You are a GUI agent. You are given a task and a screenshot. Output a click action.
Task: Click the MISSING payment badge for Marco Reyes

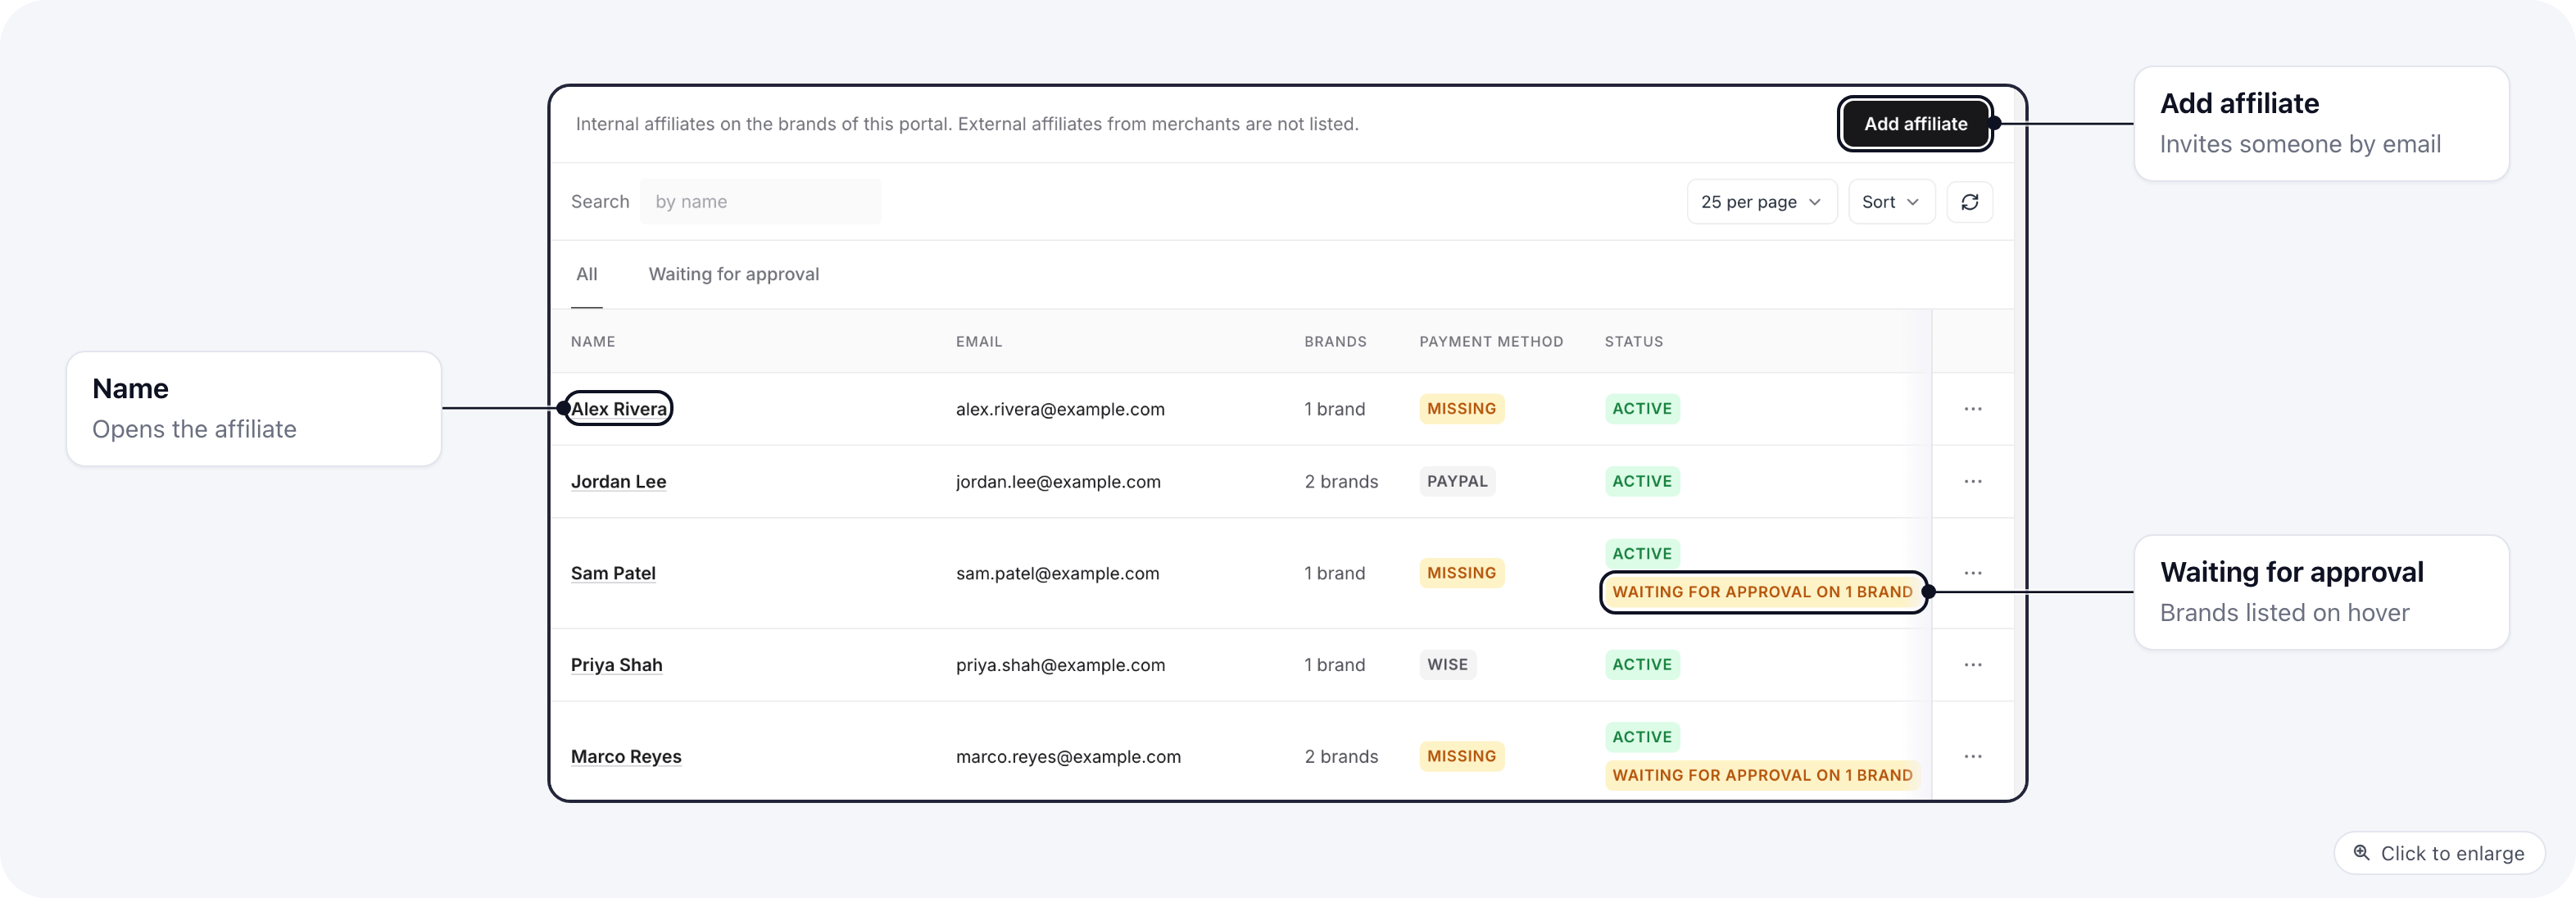click(1461, 756)
